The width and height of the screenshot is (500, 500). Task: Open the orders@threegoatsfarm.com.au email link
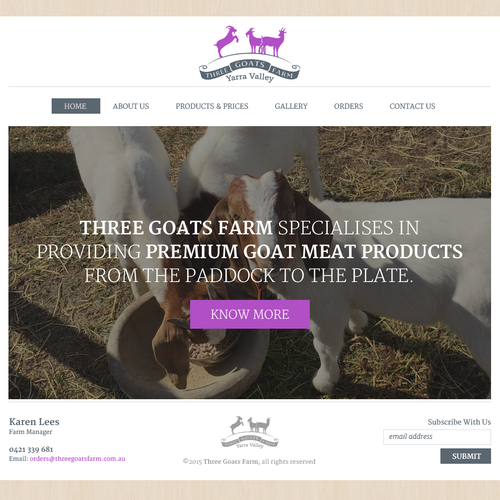78,459
